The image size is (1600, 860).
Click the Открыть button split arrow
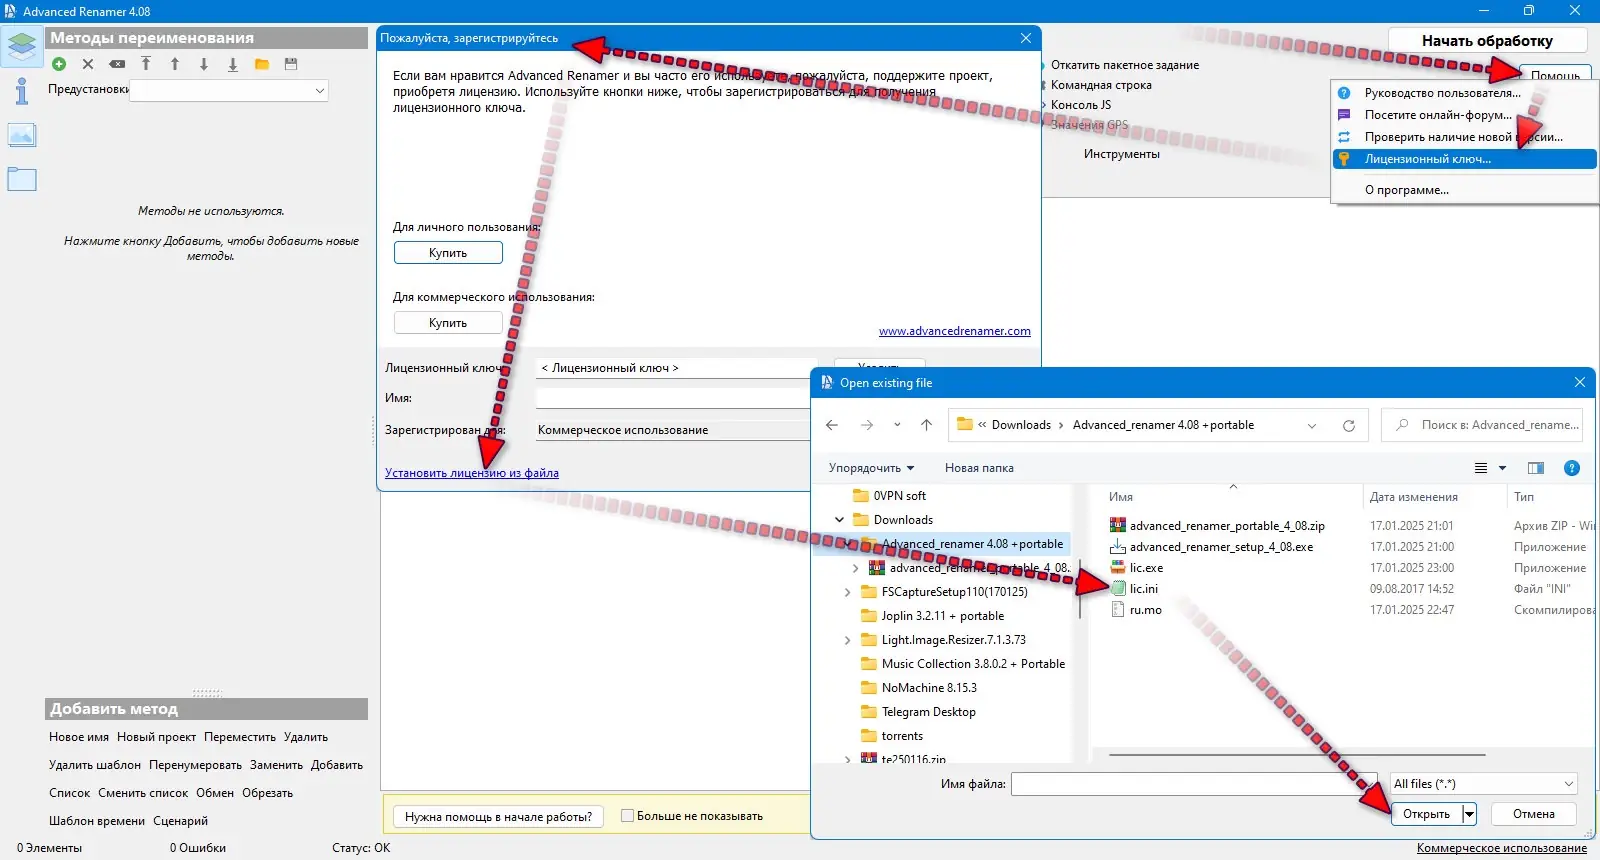click(1469, 814)
